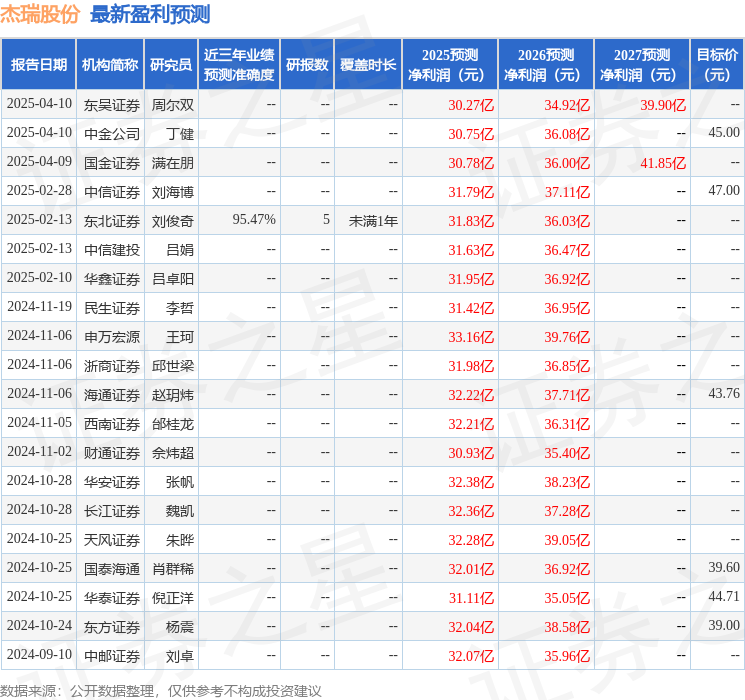Screen dimensions: 745x700
Task: Click the 95.47% accuracy value
Action: (254, 220)
